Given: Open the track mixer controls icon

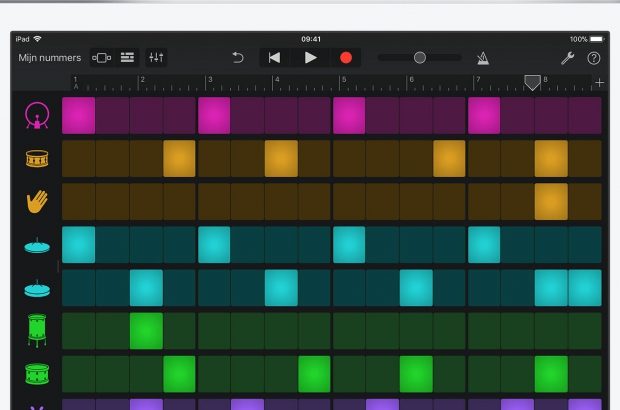Looking at the screenshot, I should [157, 58].
